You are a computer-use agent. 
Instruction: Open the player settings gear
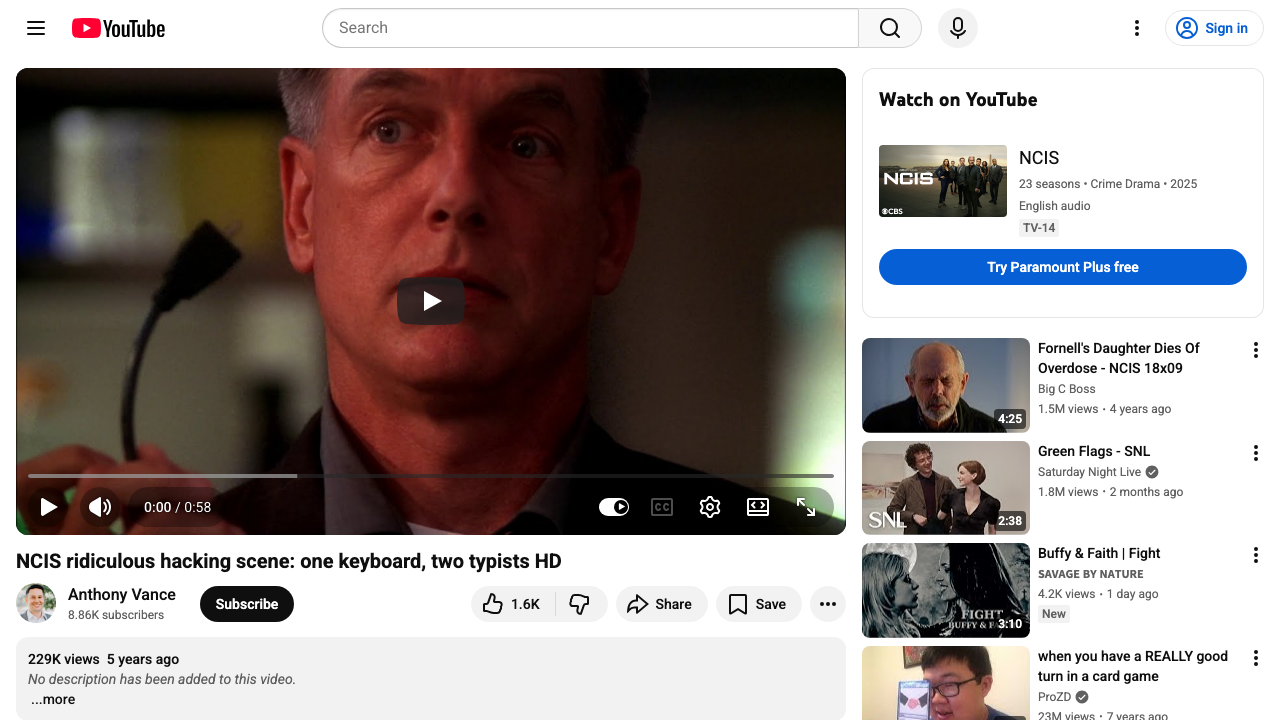[x=710, y=507]
